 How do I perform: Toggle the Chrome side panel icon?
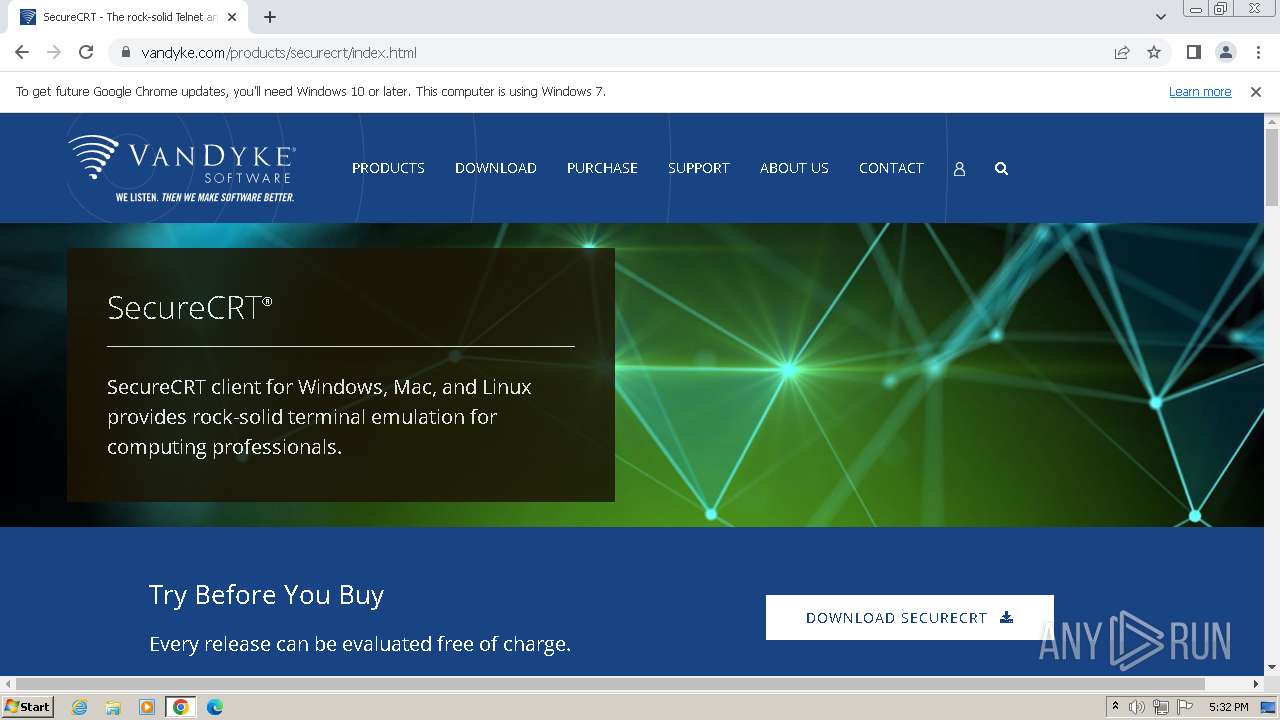coord(1193,52)
